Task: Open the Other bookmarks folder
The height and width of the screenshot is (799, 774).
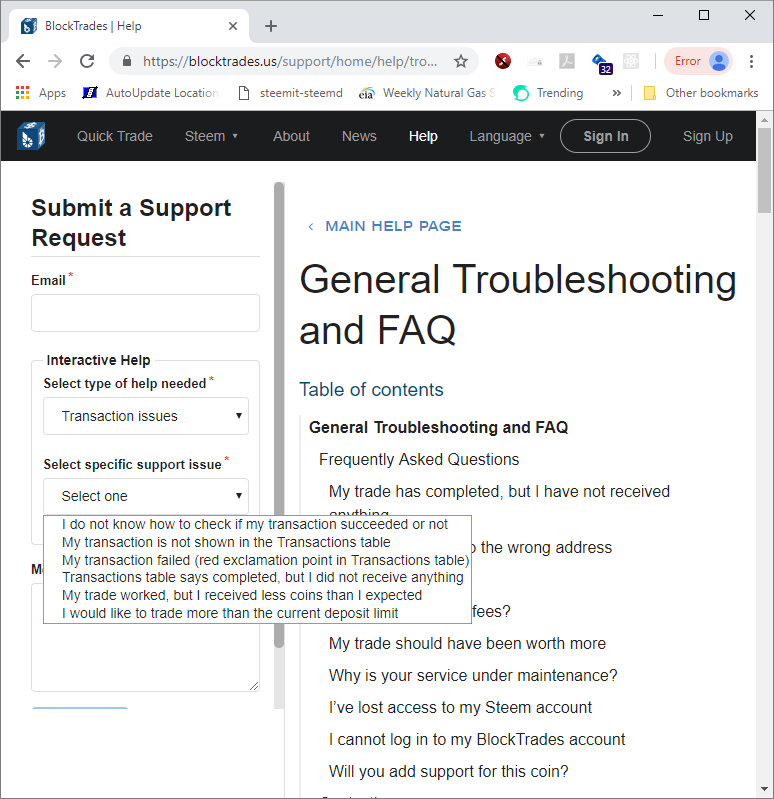Action: [701, 93]
